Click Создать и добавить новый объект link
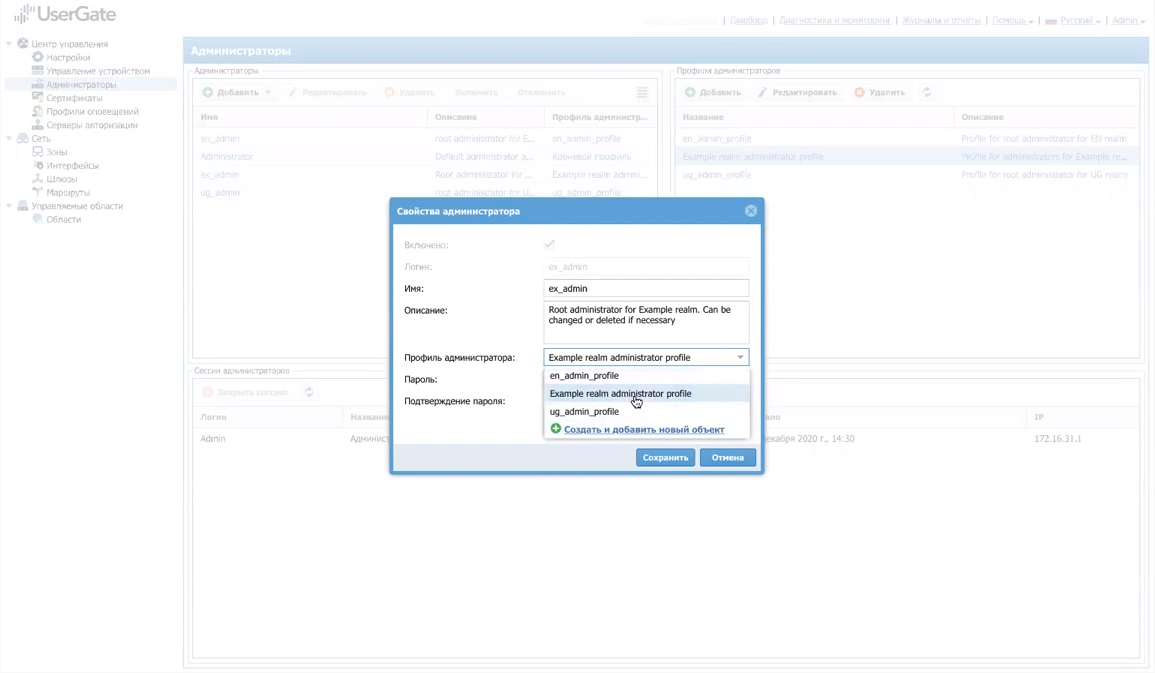Screen dimensions: 1155x673 point(644,429)
